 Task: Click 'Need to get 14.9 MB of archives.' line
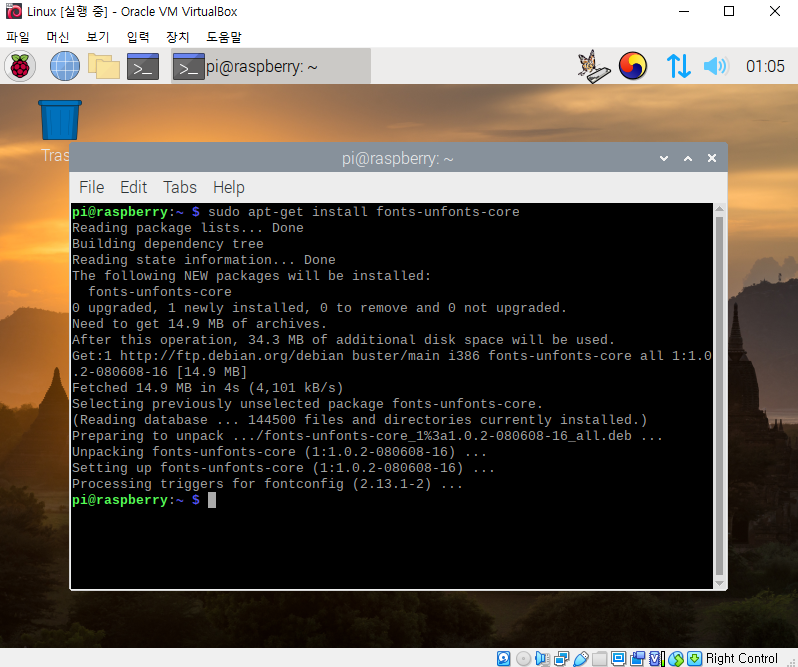(x=199, y=324)
